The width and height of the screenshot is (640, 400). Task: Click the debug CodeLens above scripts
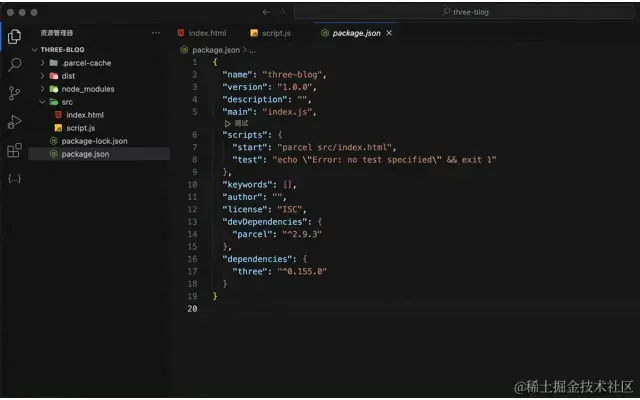[236, 123]
